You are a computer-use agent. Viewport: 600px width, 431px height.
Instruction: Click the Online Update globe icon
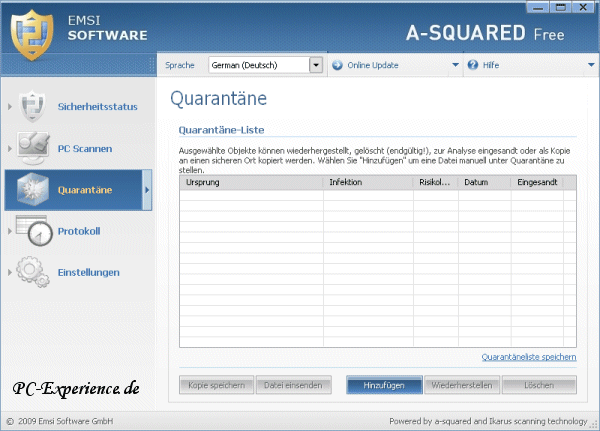[337, 65]
